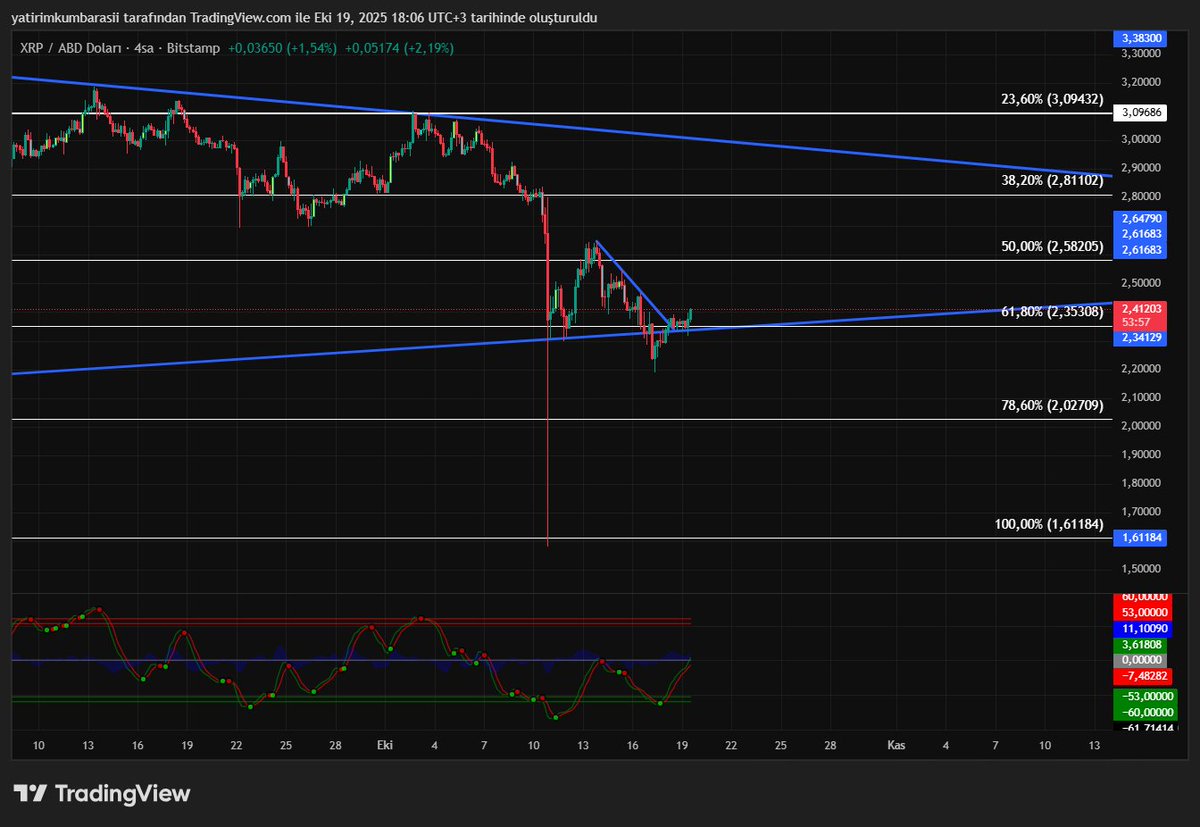
Task: Click the blue 2,34129 price tag
Action: 1141,338
